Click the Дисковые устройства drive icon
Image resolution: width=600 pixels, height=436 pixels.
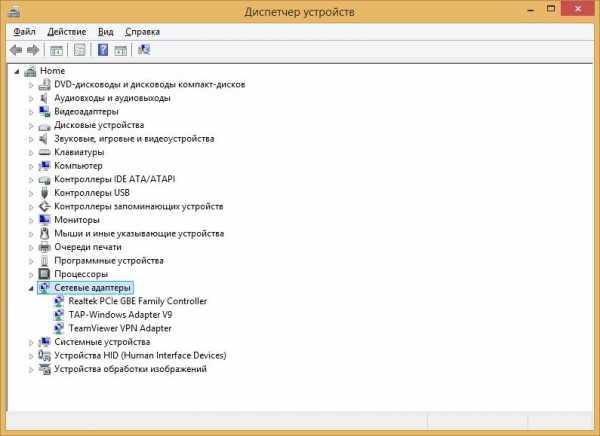click(44, 126)
